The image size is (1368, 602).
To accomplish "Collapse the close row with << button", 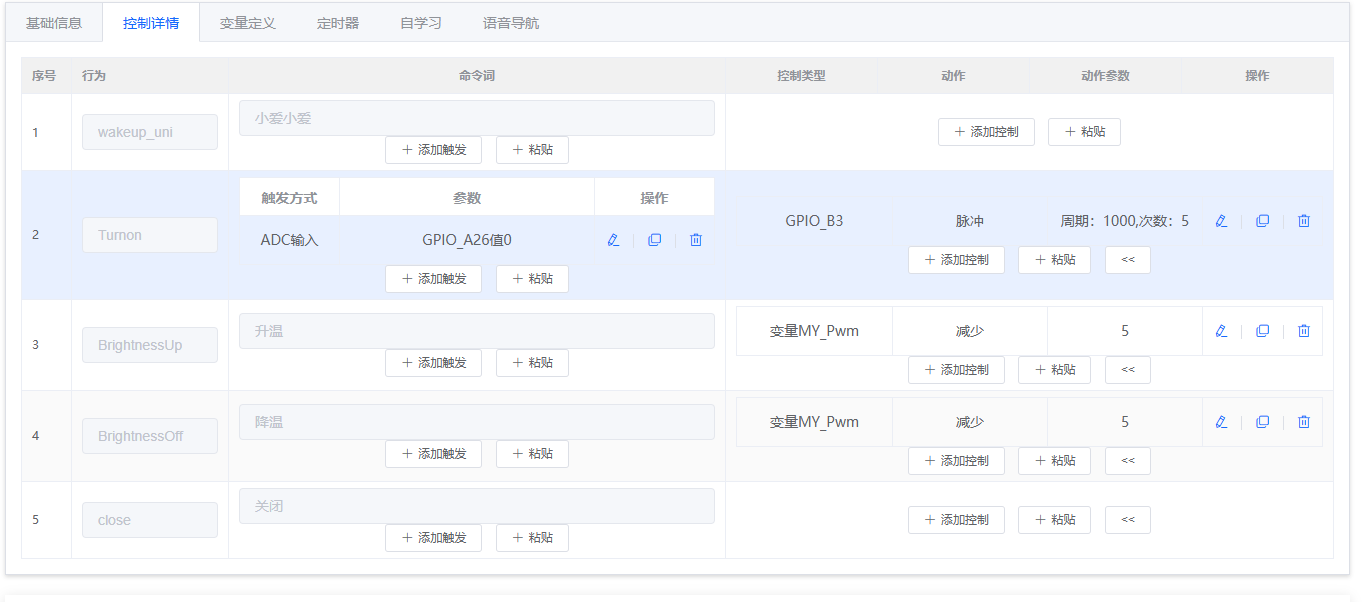I will coord(1127,519).
